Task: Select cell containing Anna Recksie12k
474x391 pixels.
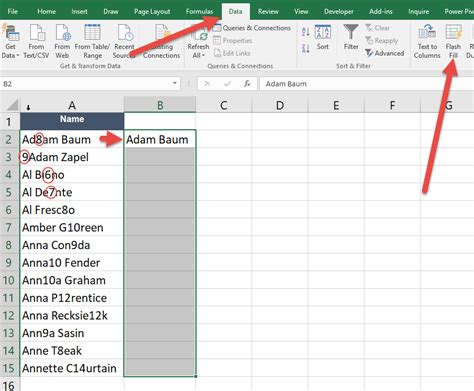Action: pyautogui.click(x=72, y=316)
